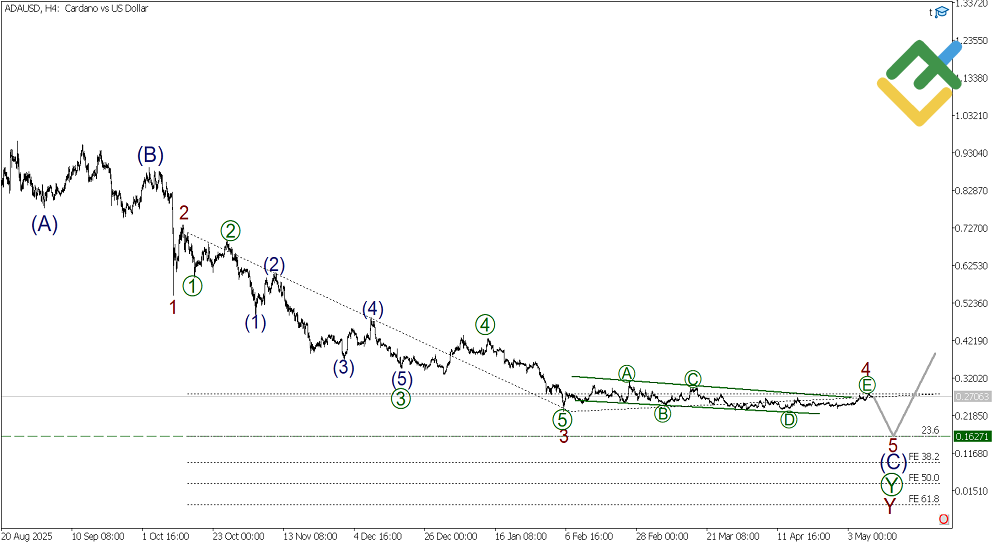Viewport: 1000px width, 545px height.
Task: Click the 6 Feb 16:00 time label
Action: click(589, 536)
